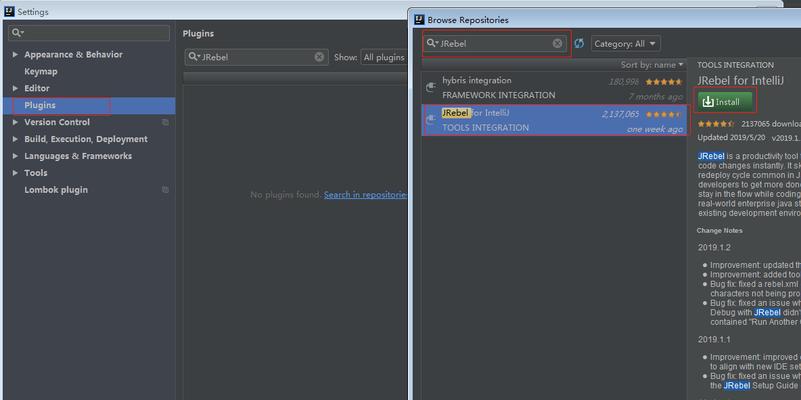Clear the JRebel search in Browse Repositories

tap(557, 43)
